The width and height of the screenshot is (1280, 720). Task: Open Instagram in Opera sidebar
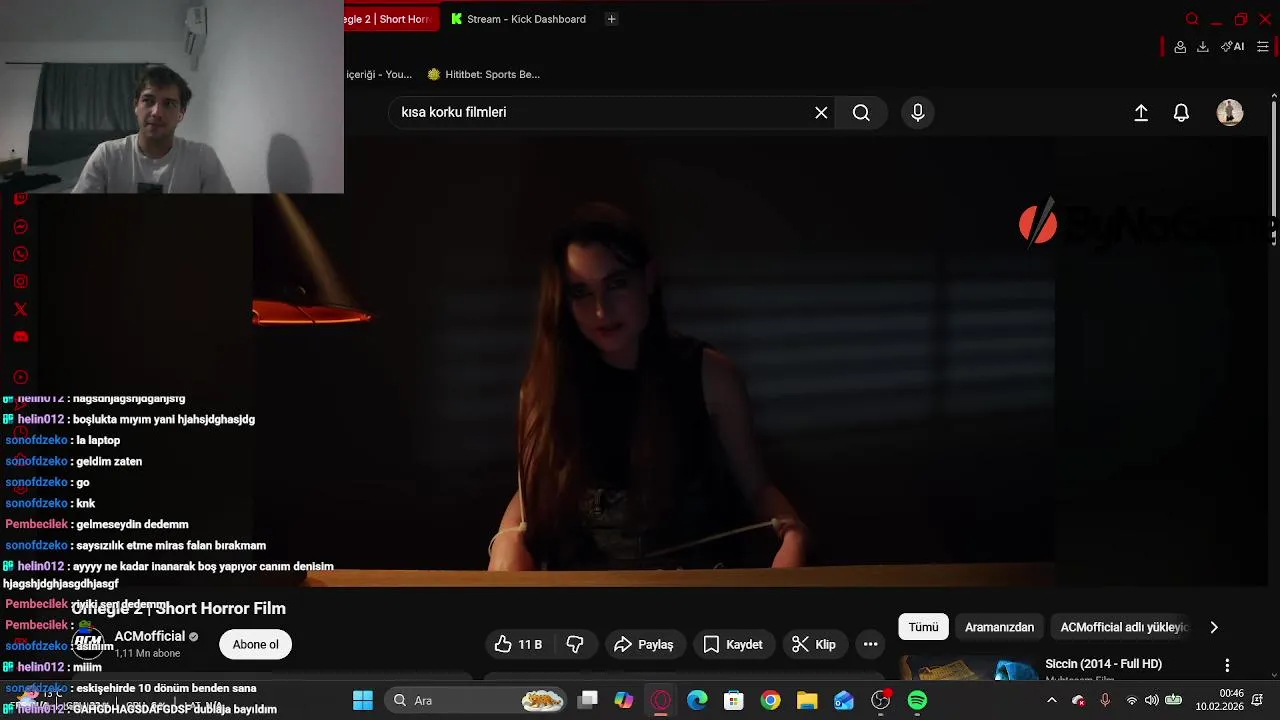pos(20,282)
